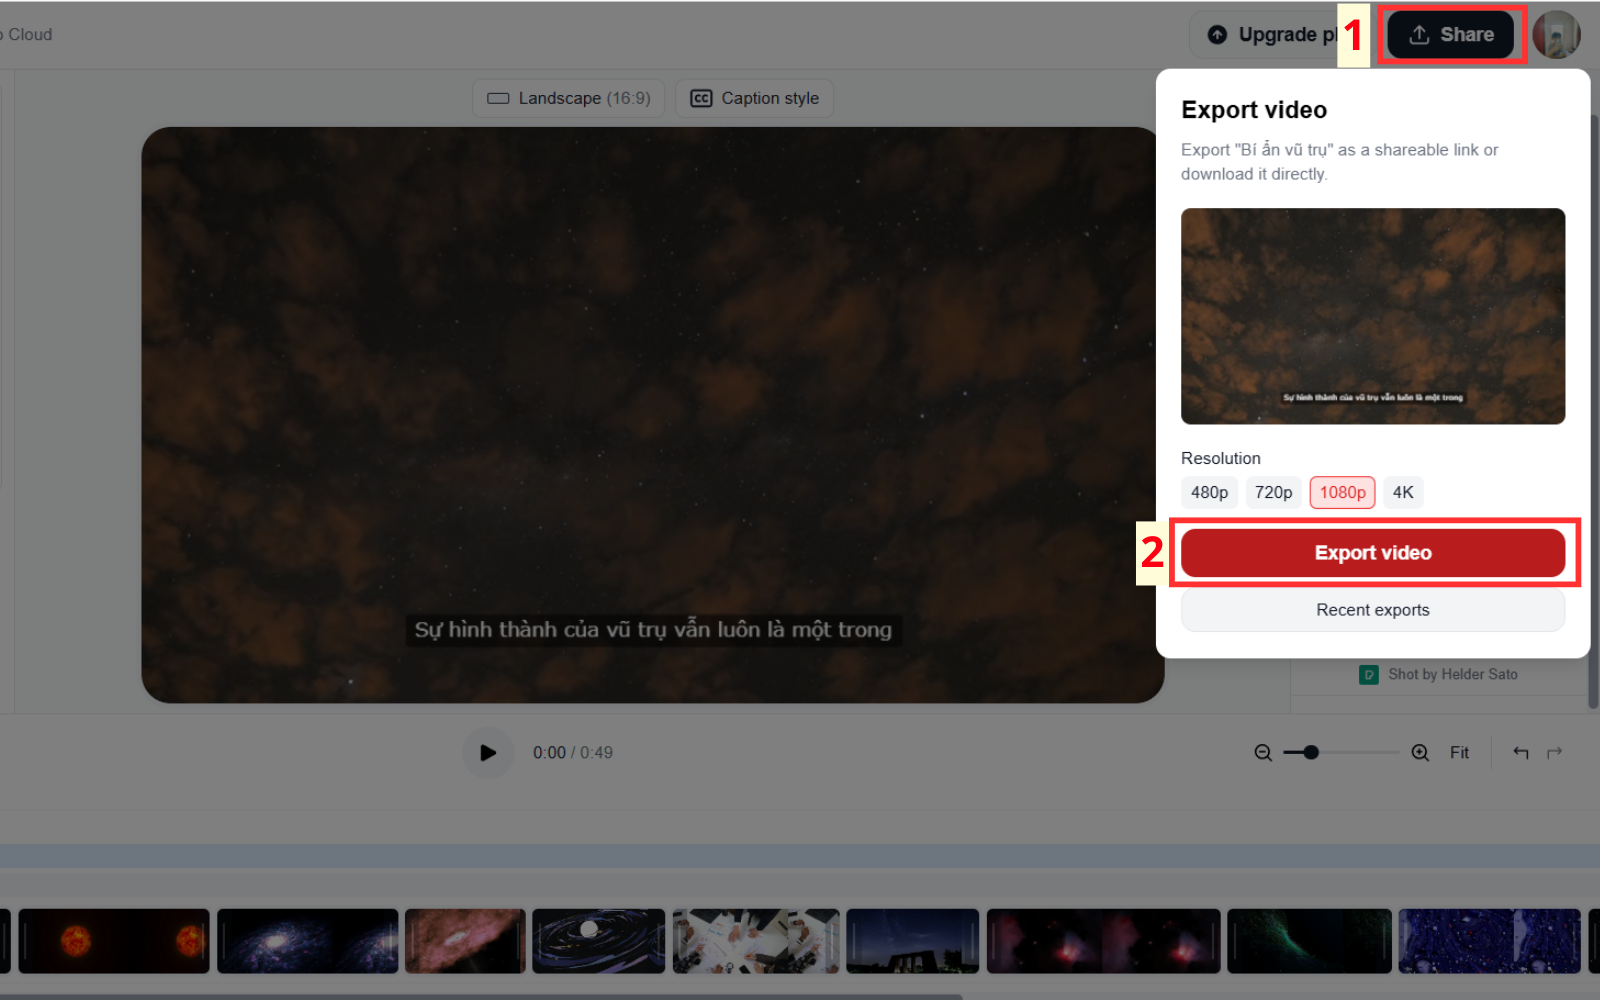Open Recent exports

pos(1373,610)
